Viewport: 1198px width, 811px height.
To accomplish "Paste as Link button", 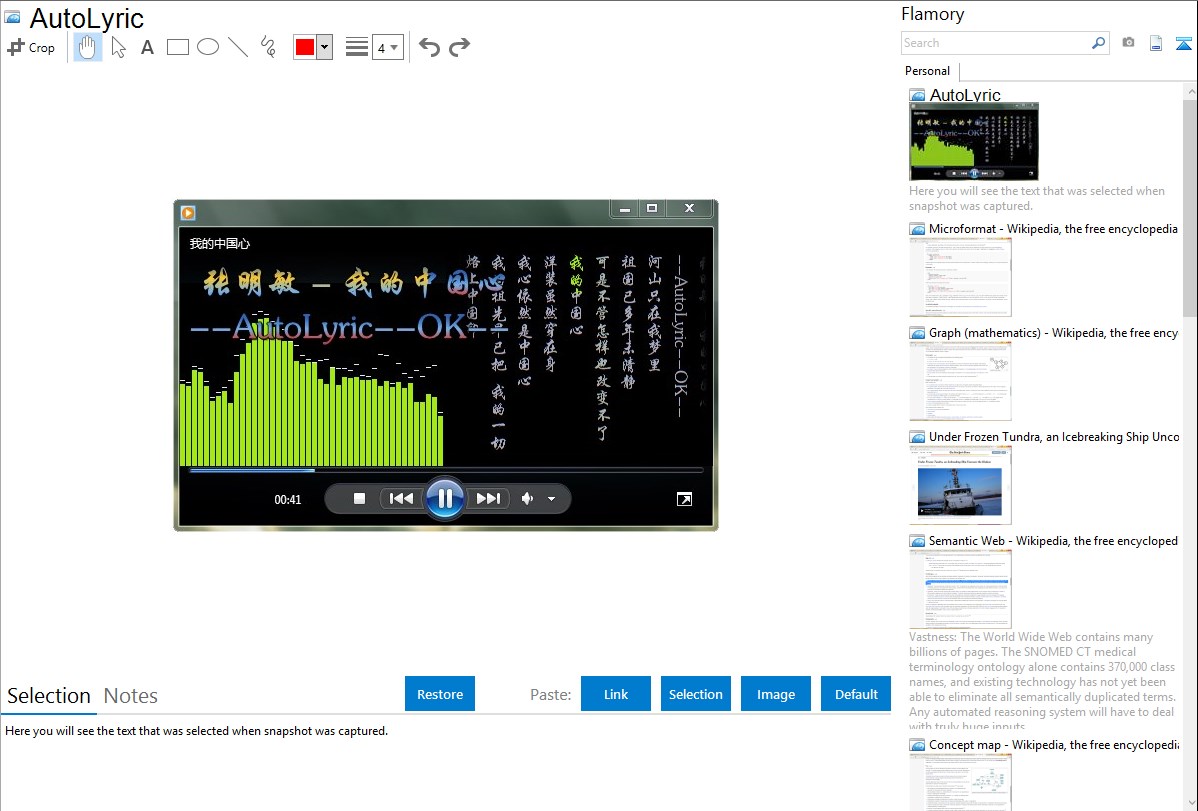I will (x=616, y=694).
